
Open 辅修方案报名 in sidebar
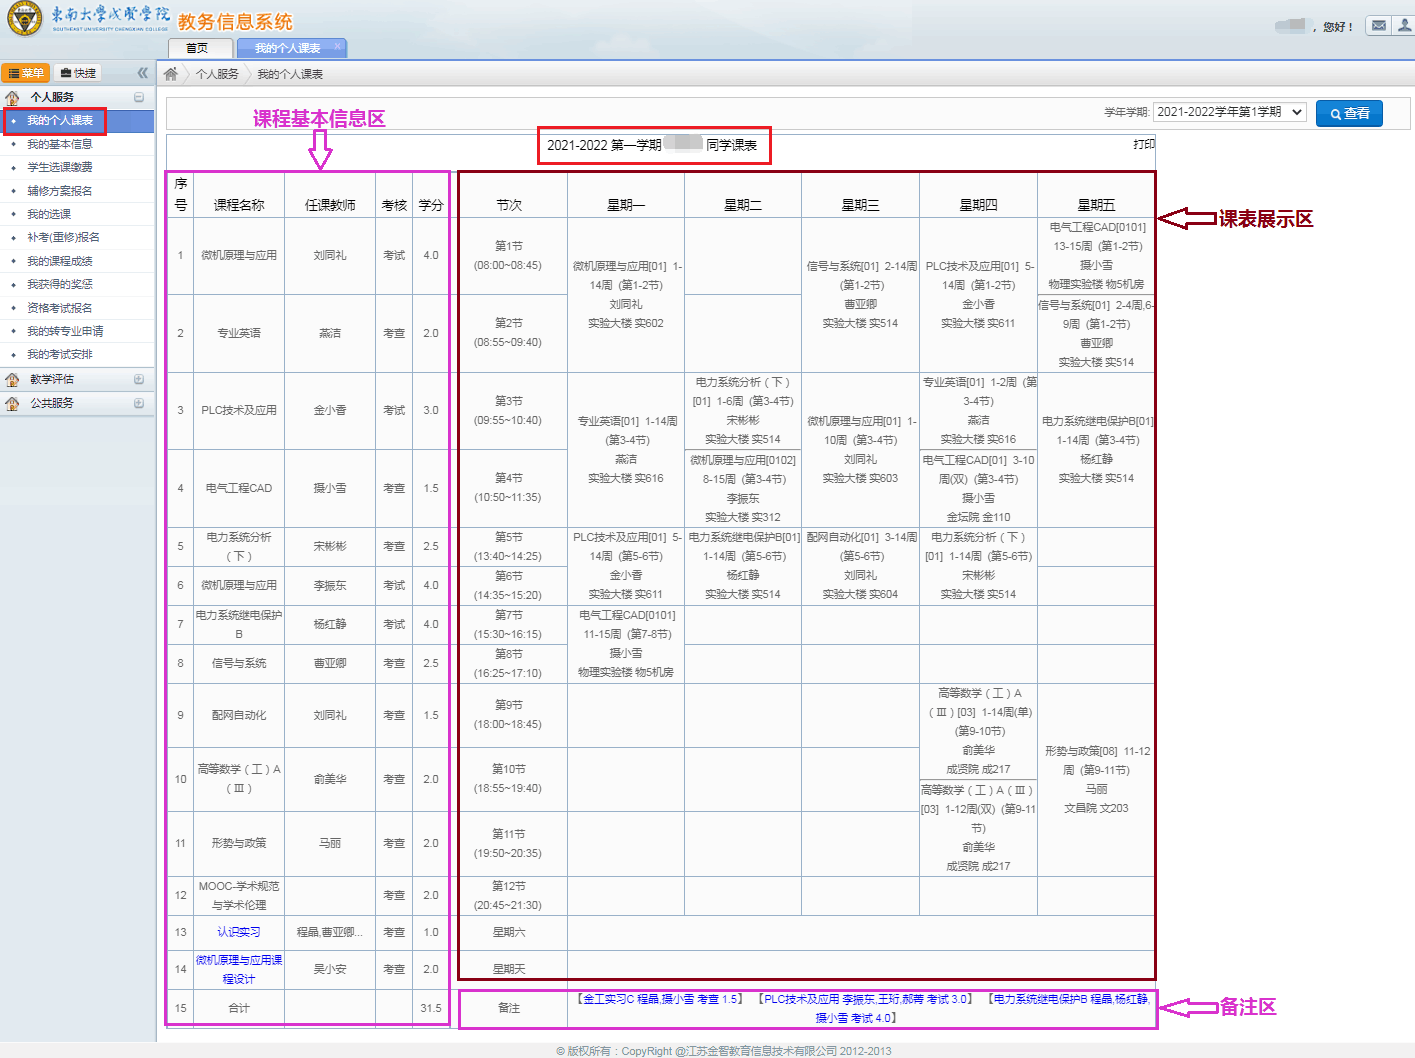pyautogui.click(x=60, y=191)
